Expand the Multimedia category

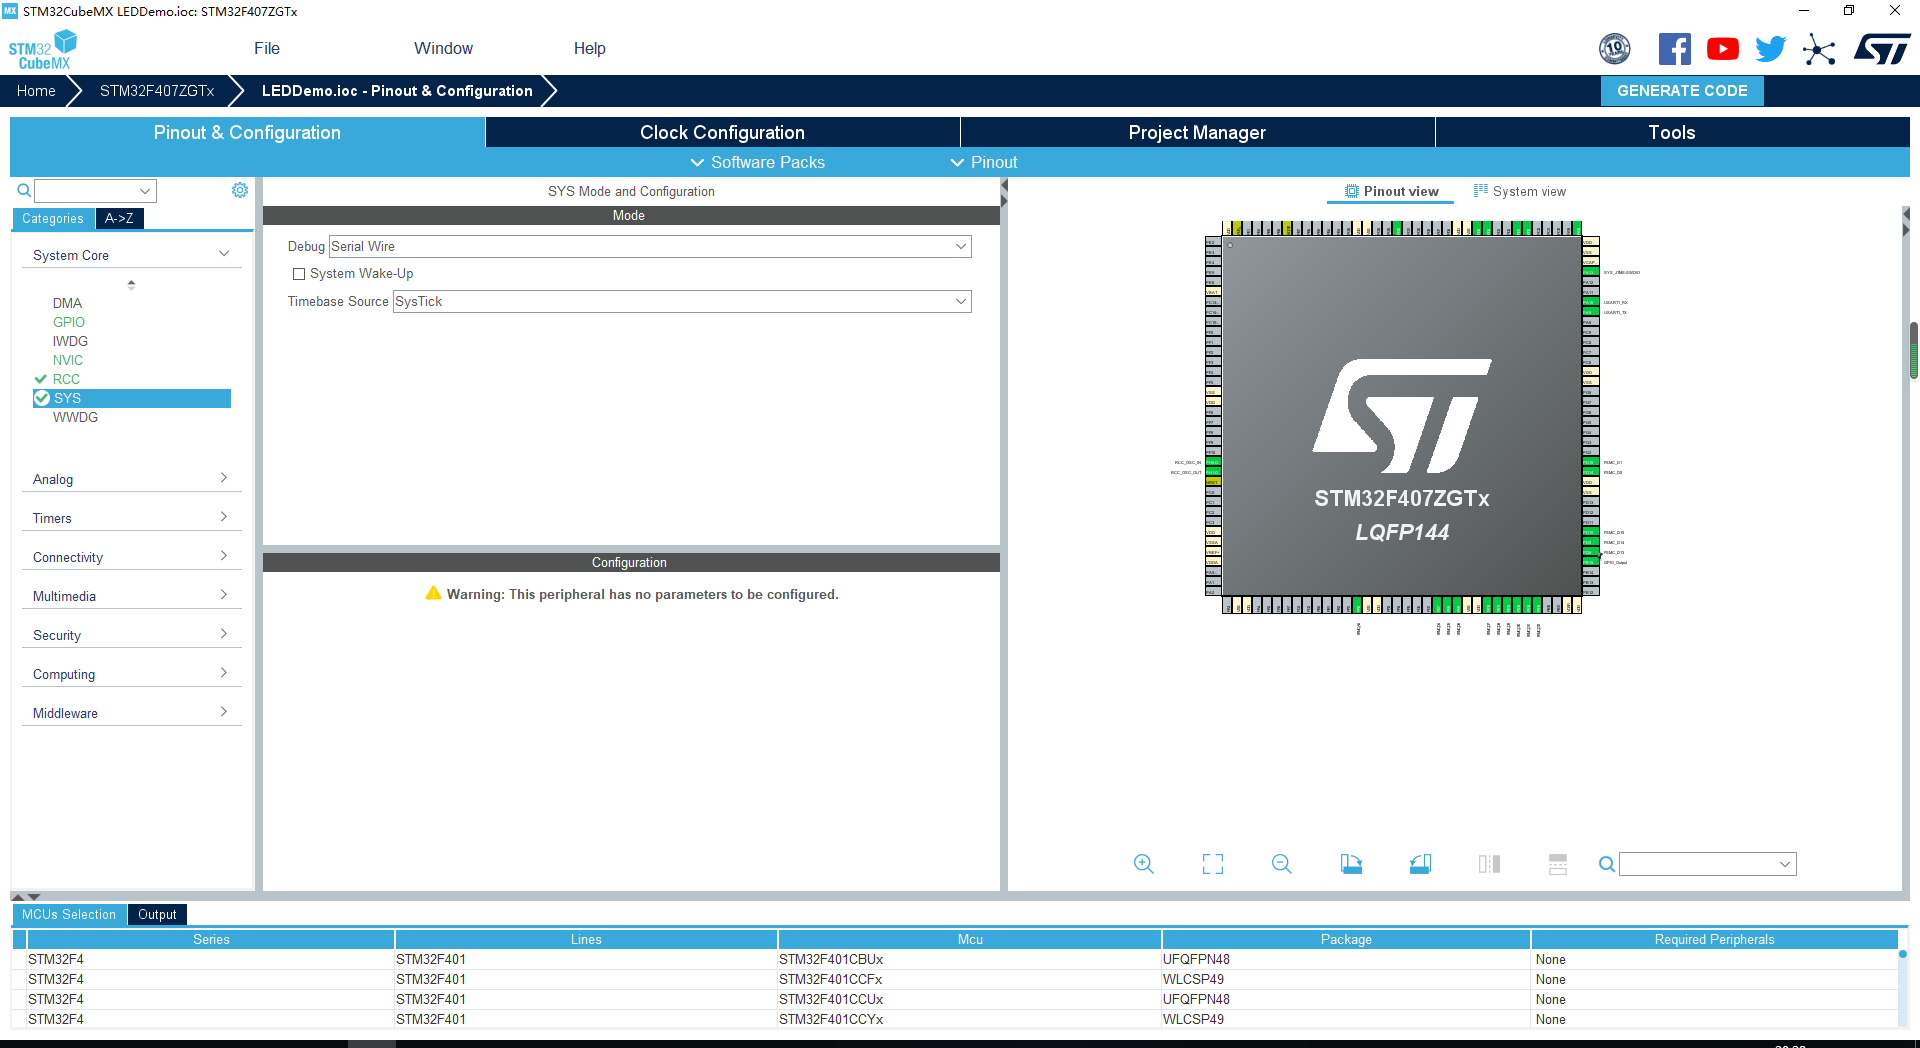131,596
